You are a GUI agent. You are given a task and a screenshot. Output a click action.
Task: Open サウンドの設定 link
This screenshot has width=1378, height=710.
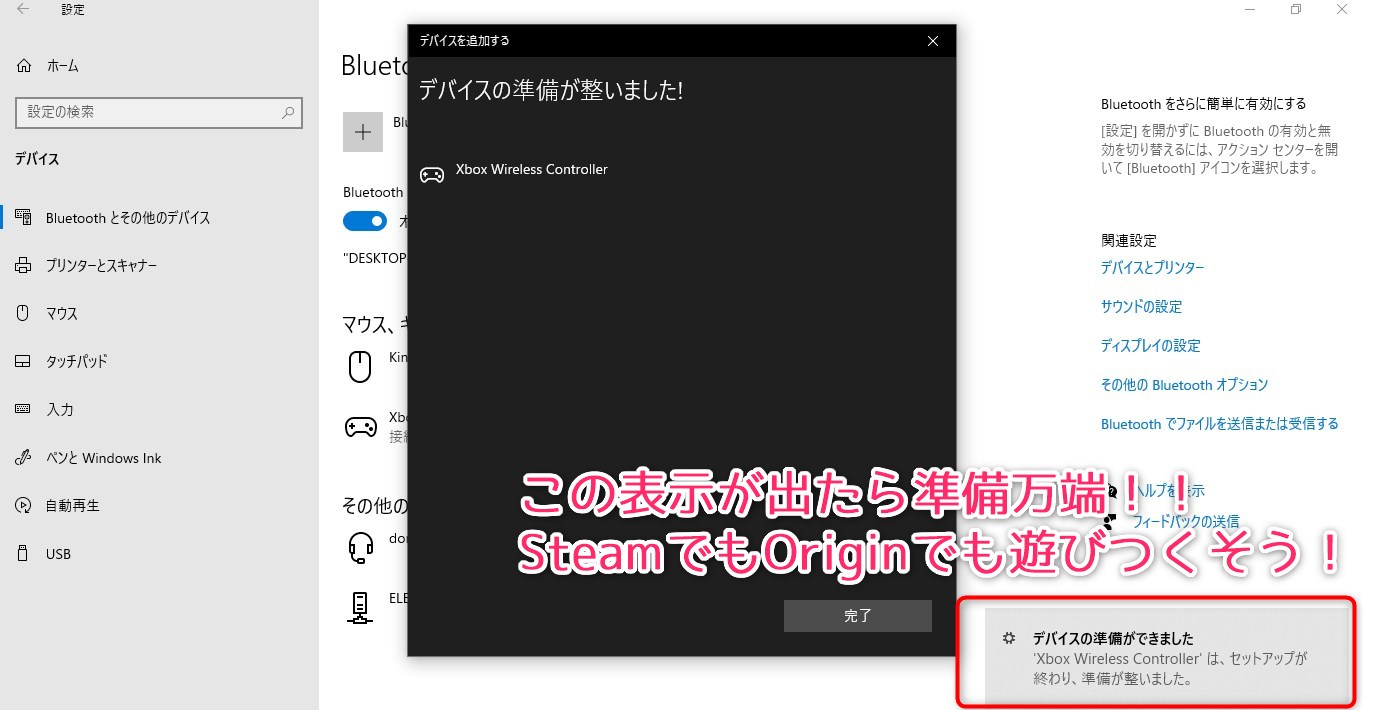click(x=1141, y=307)
